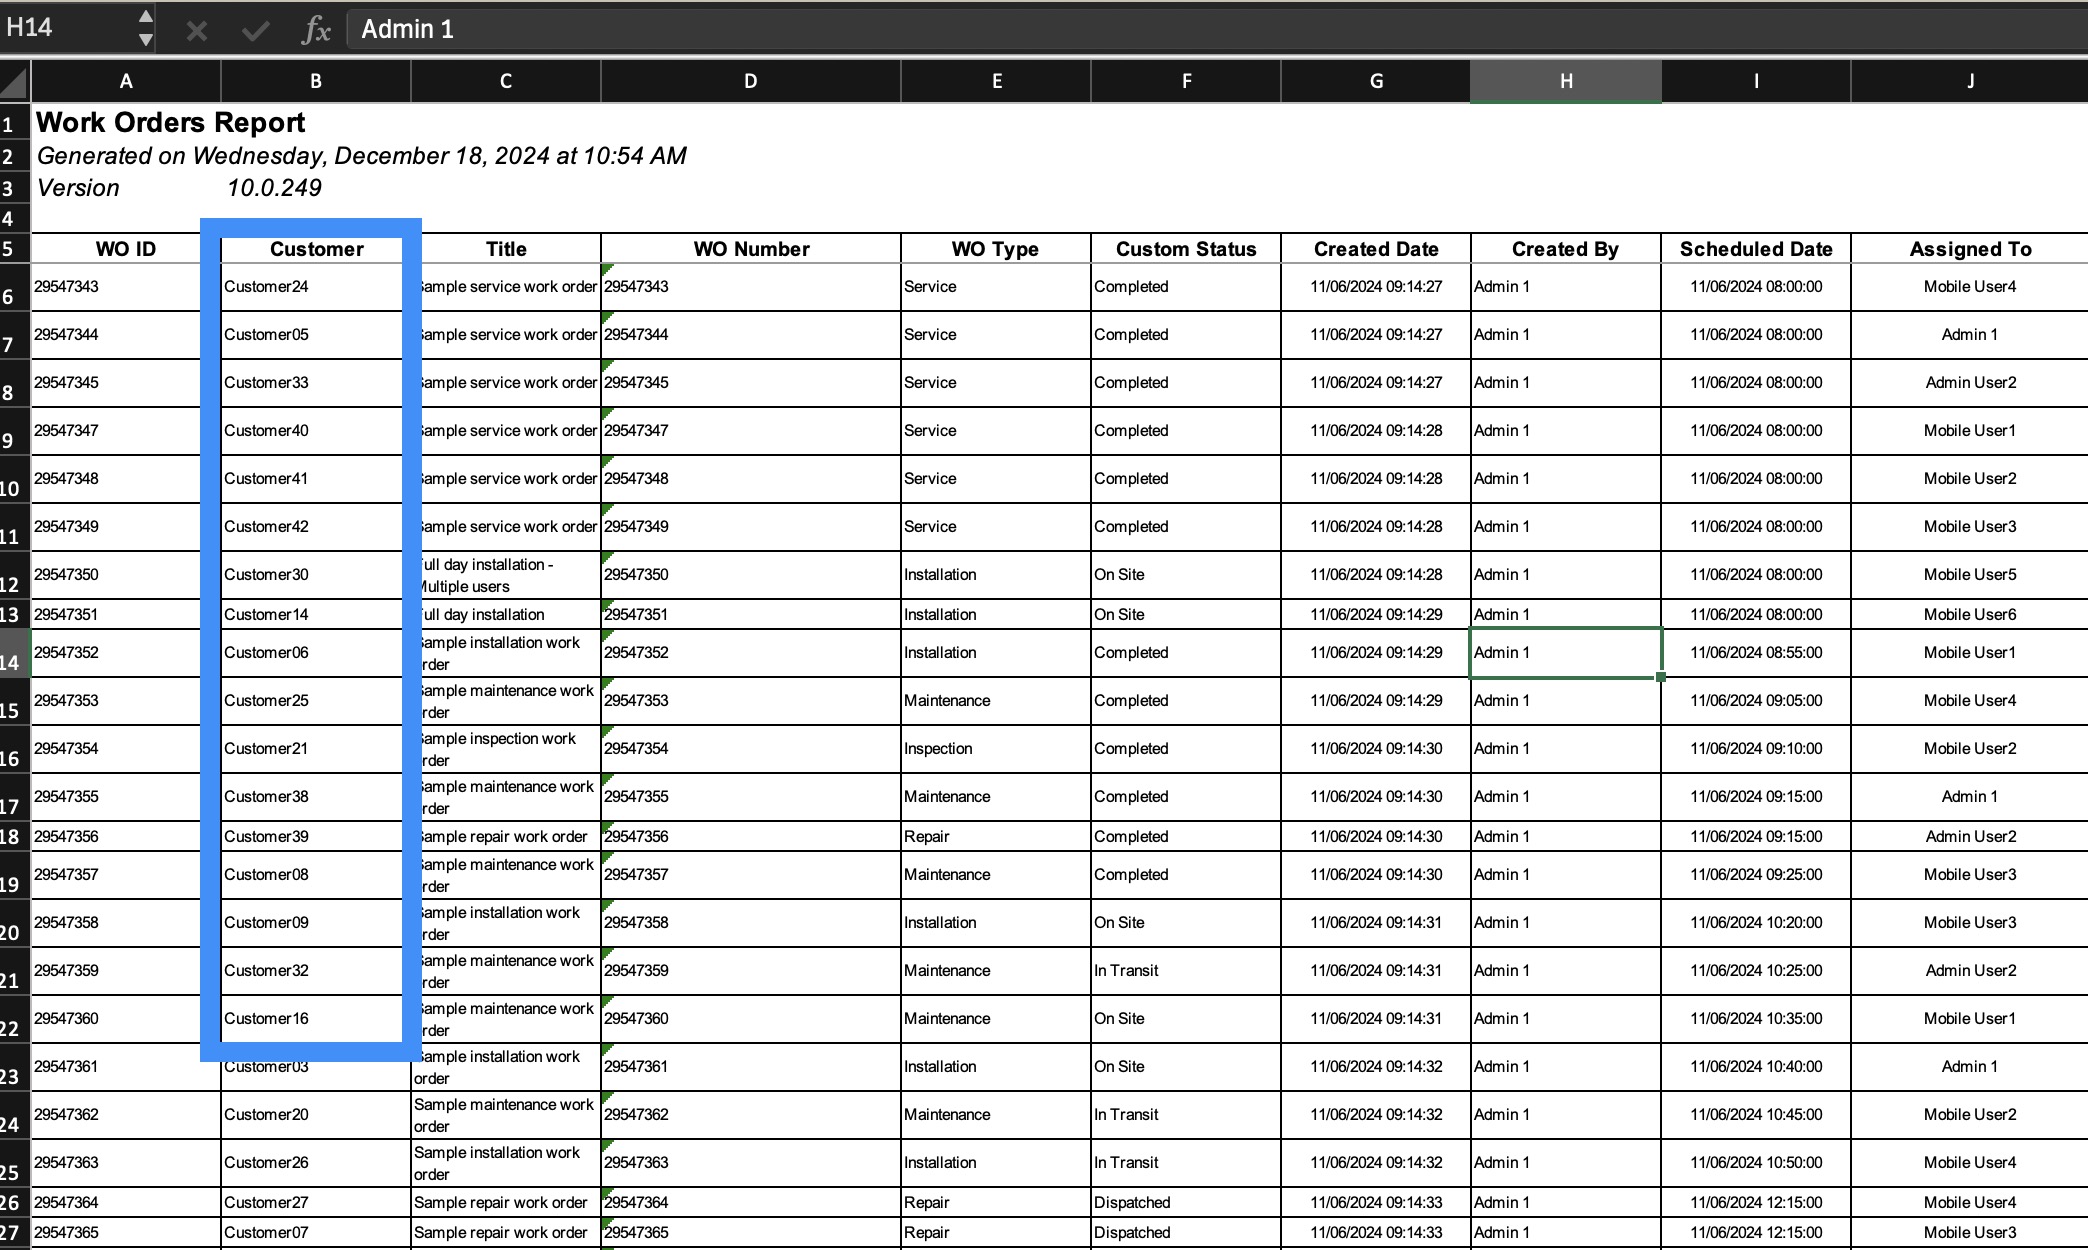Select column D header

(x=750, y=81)
